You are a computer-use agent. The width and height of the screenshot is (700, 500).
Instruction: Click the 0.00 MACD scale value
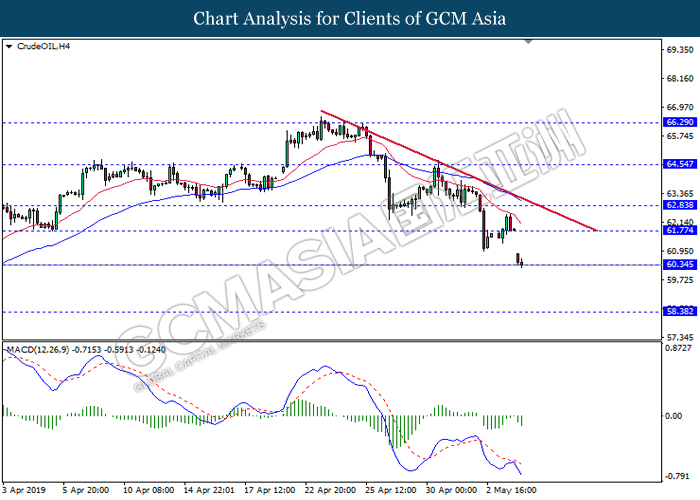click(673, 416)
